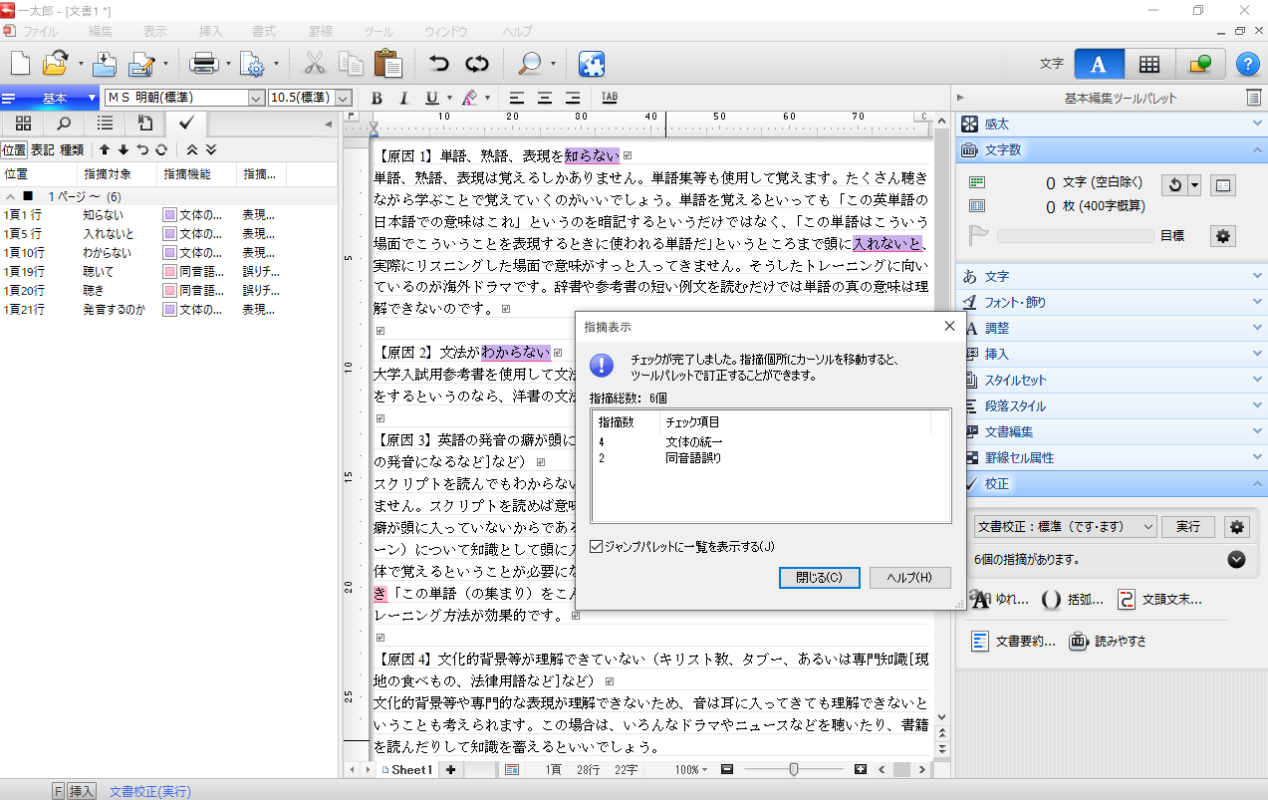Click the zoom slider in status bar
Viewport: 1268px width, 800px height.
[793, 770]
